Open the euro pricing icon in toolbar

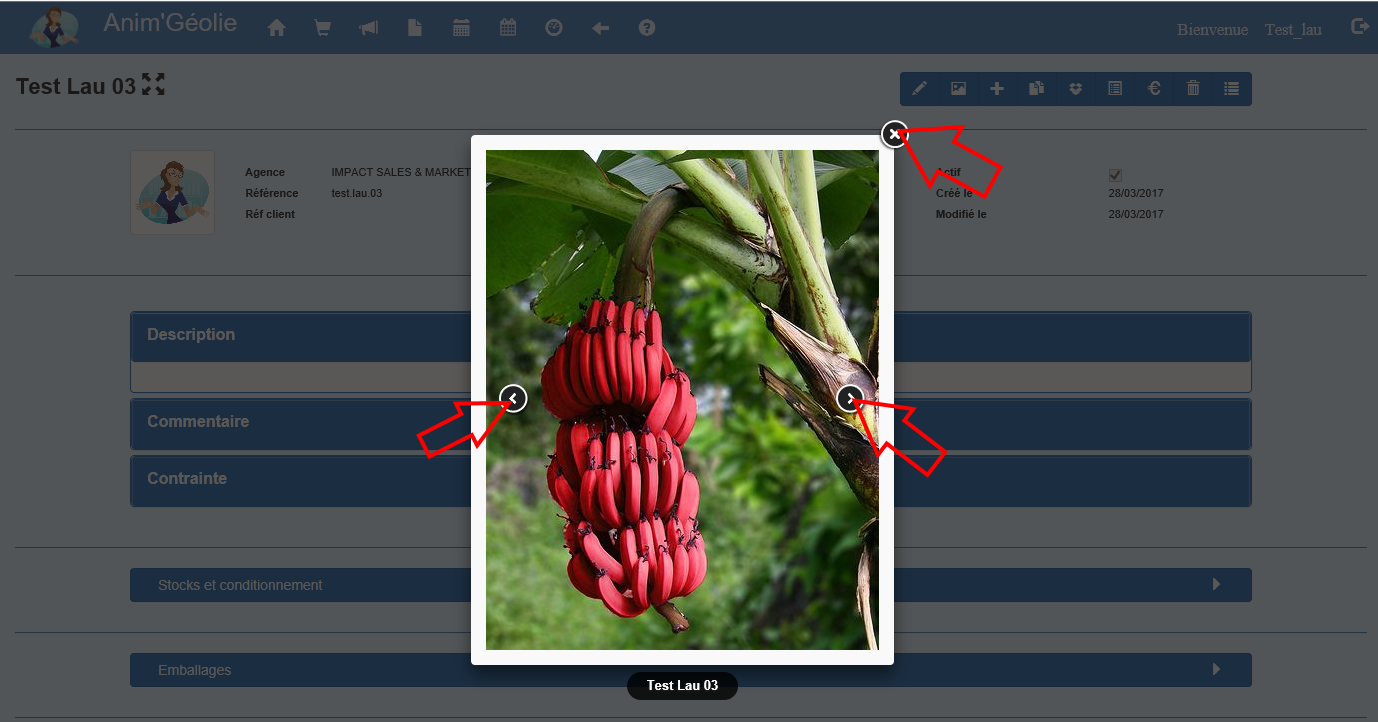pos(1153,89)
